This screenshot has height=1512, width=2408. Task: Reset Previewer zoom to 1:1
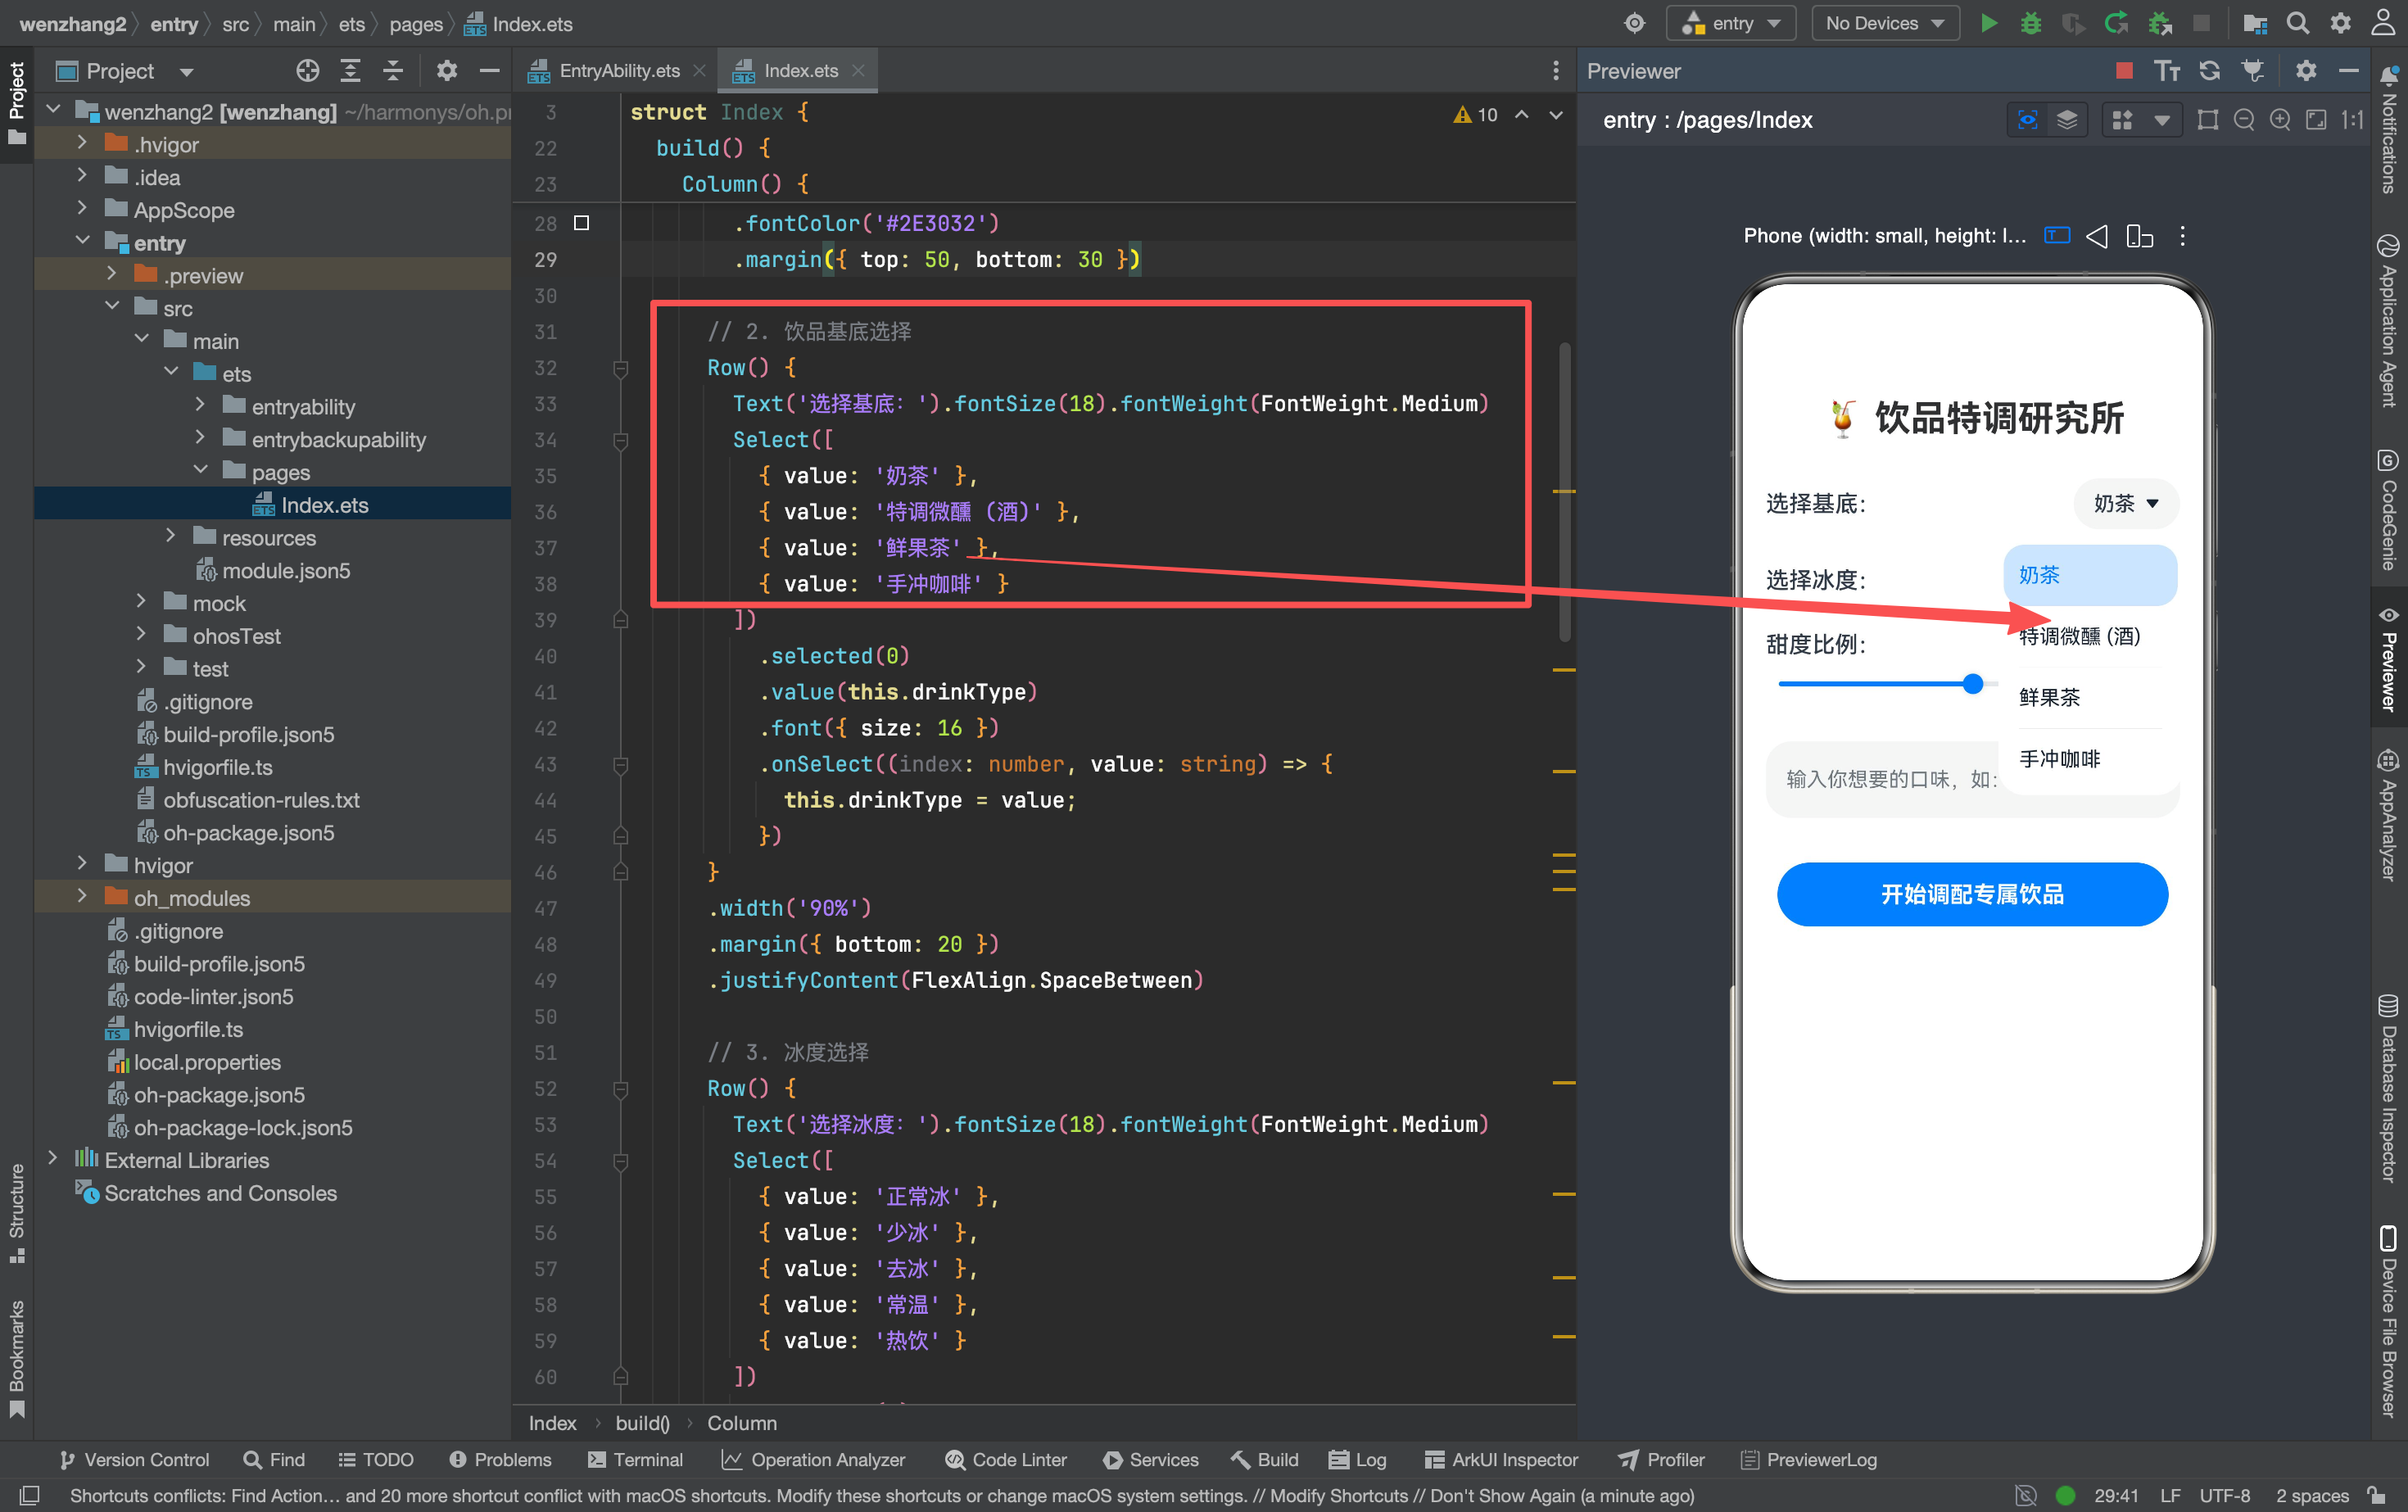2352,120
